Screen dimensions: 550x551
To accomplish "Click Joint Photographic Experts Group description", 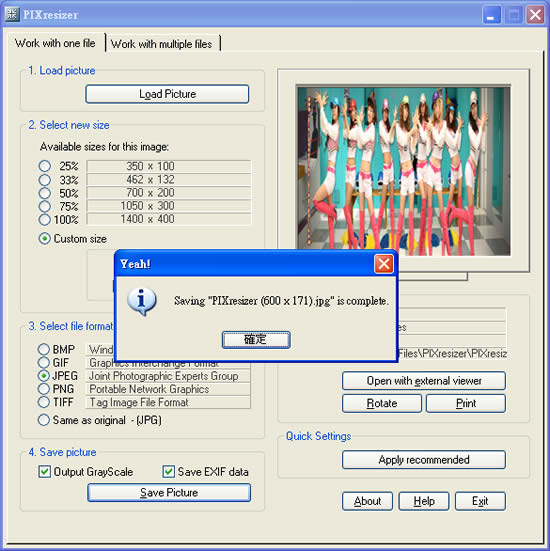I will pos(168,376).
